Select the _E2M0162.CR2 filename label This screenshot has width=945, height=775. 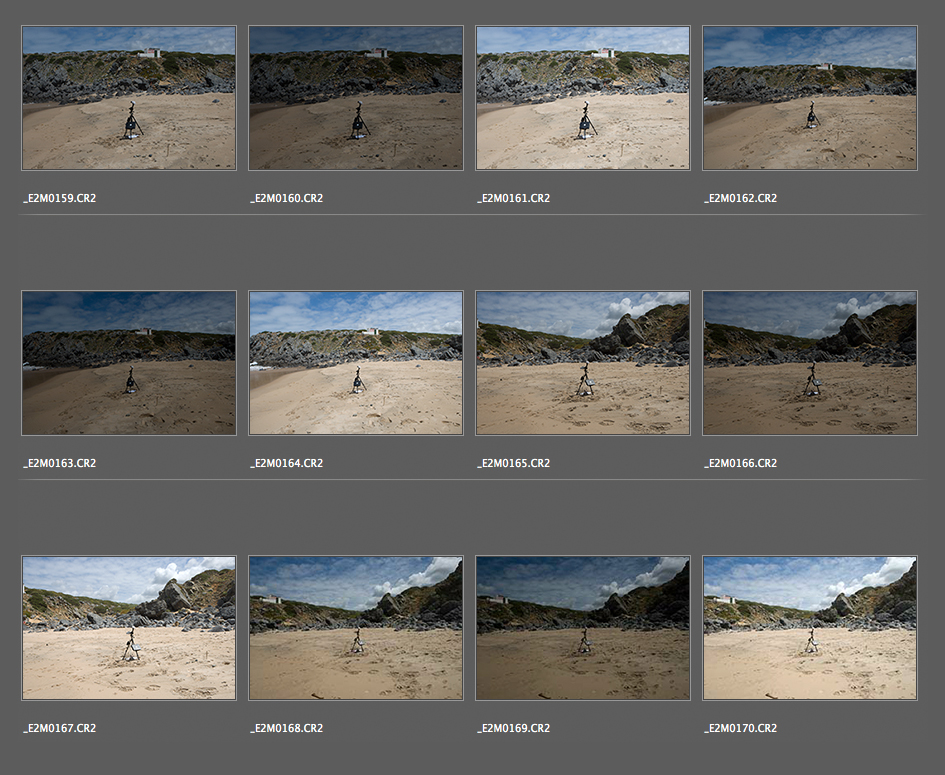[741, 199]
